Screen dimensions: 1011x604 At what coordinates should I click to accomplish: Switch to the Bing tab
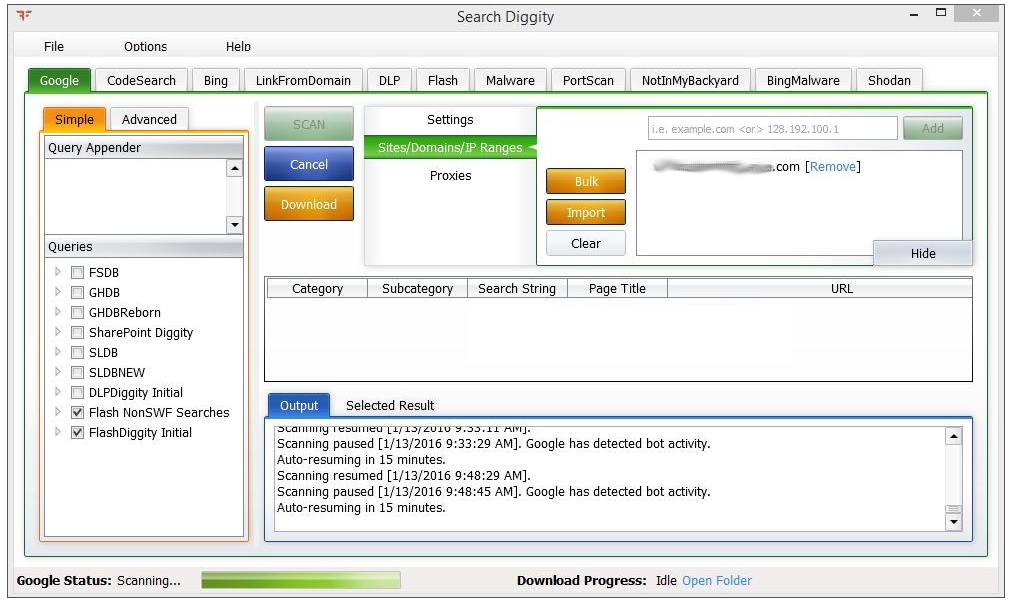[215, 81]
